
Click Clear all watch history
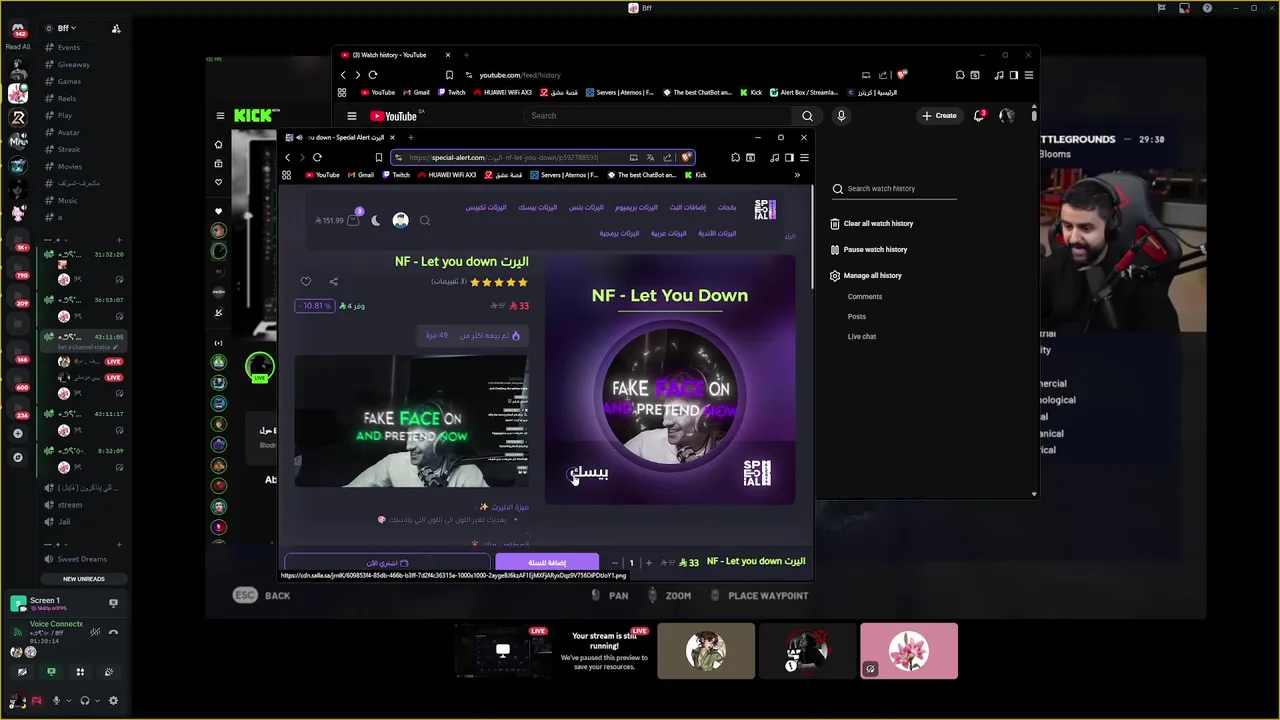871,224
